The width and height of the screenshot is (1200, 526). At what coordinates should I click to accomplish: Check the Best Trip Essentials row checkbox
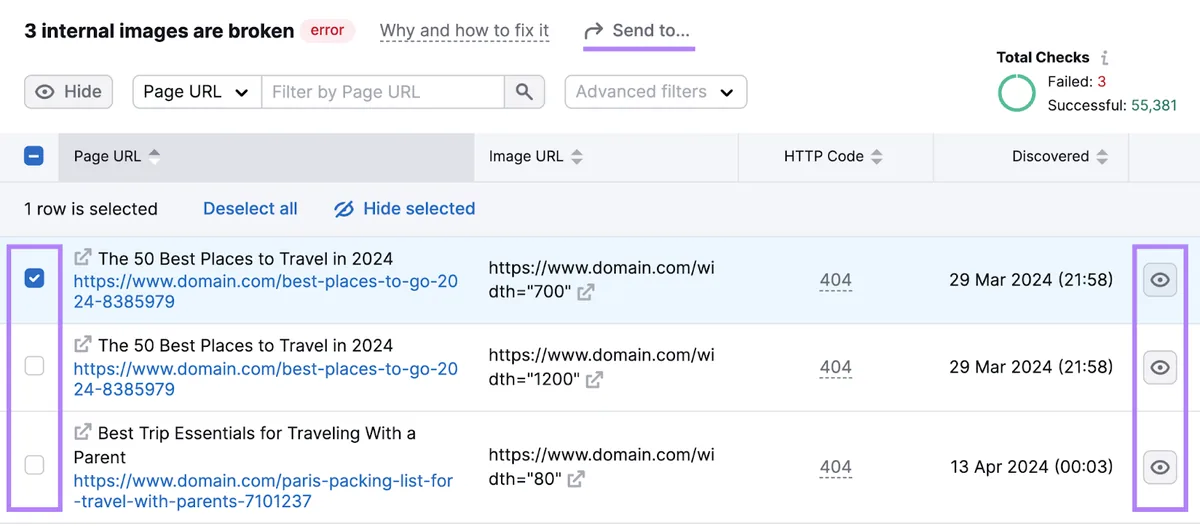(34, 465)
